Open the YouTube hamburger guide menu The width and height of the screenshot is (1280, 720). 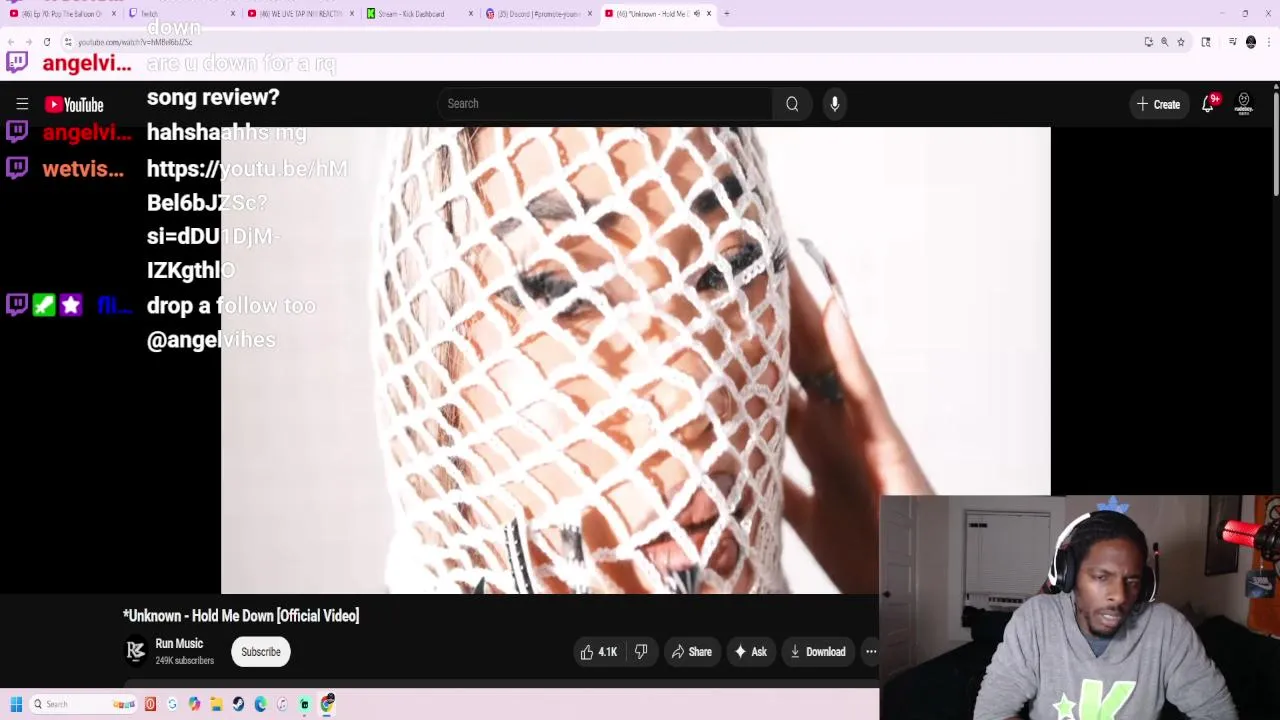tap(22, 104)
